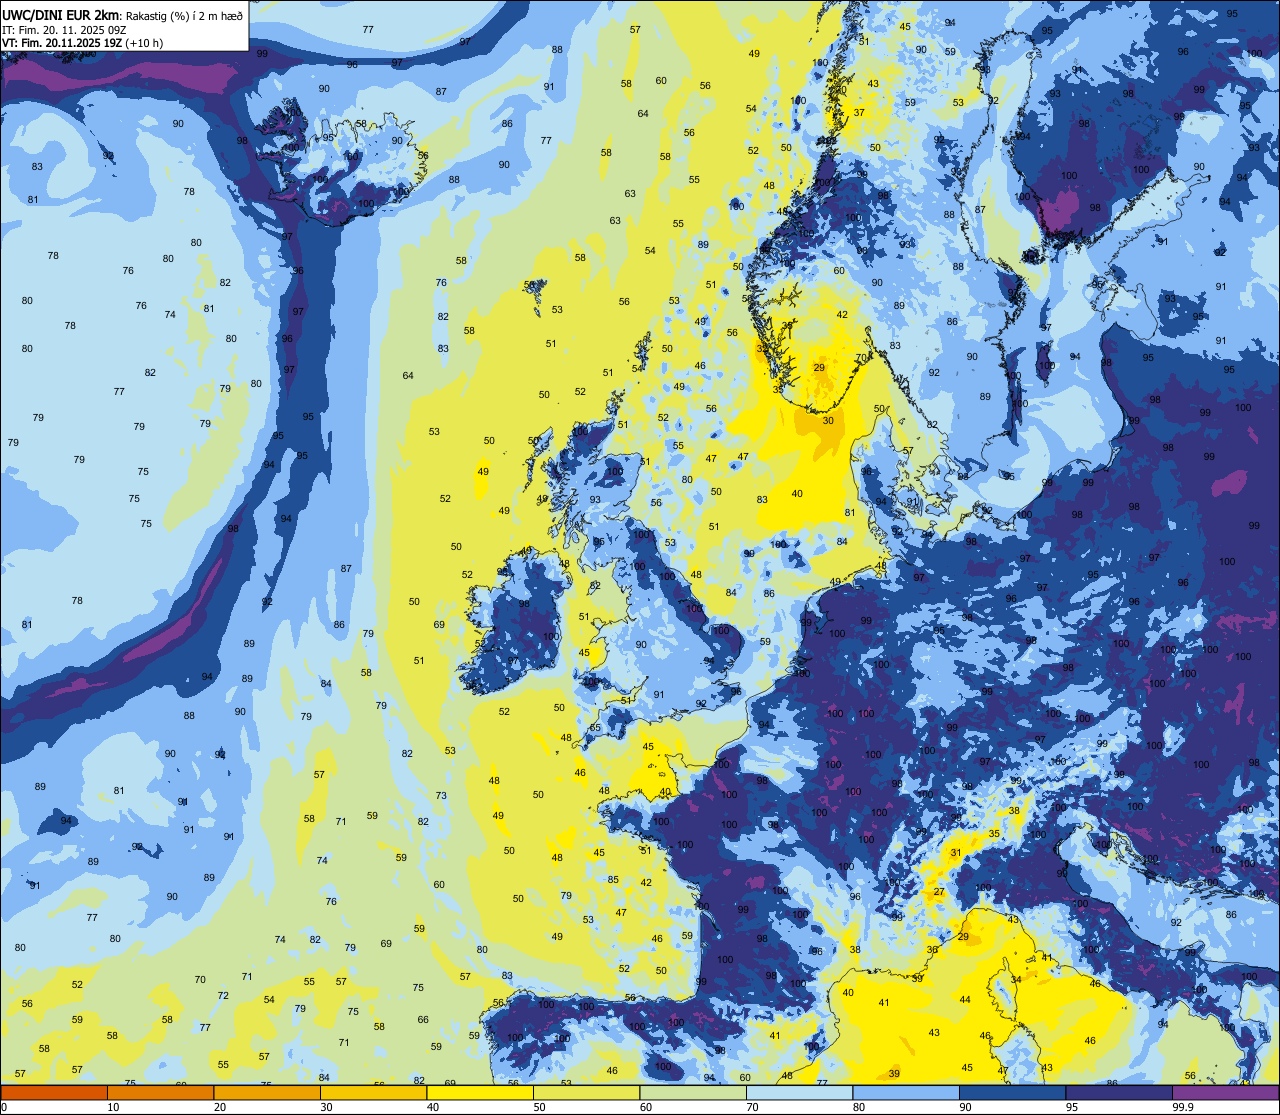Click the legend tick label '90'
Image resolution: width=1280 pixels, height=1115 pixels.
[965, 1107]
